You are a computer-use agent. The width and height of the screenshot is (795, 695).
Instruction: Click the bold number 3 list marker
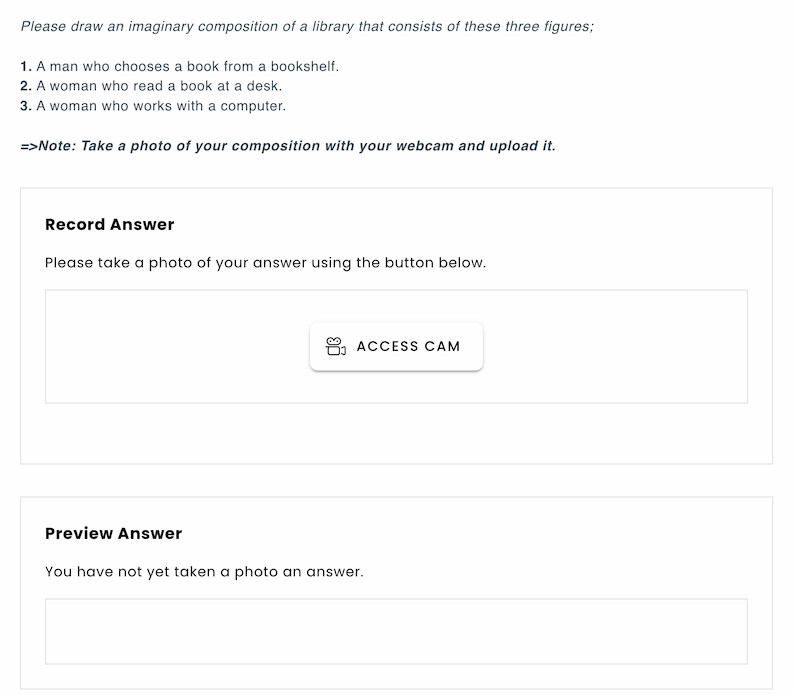(x=25, y=106)
